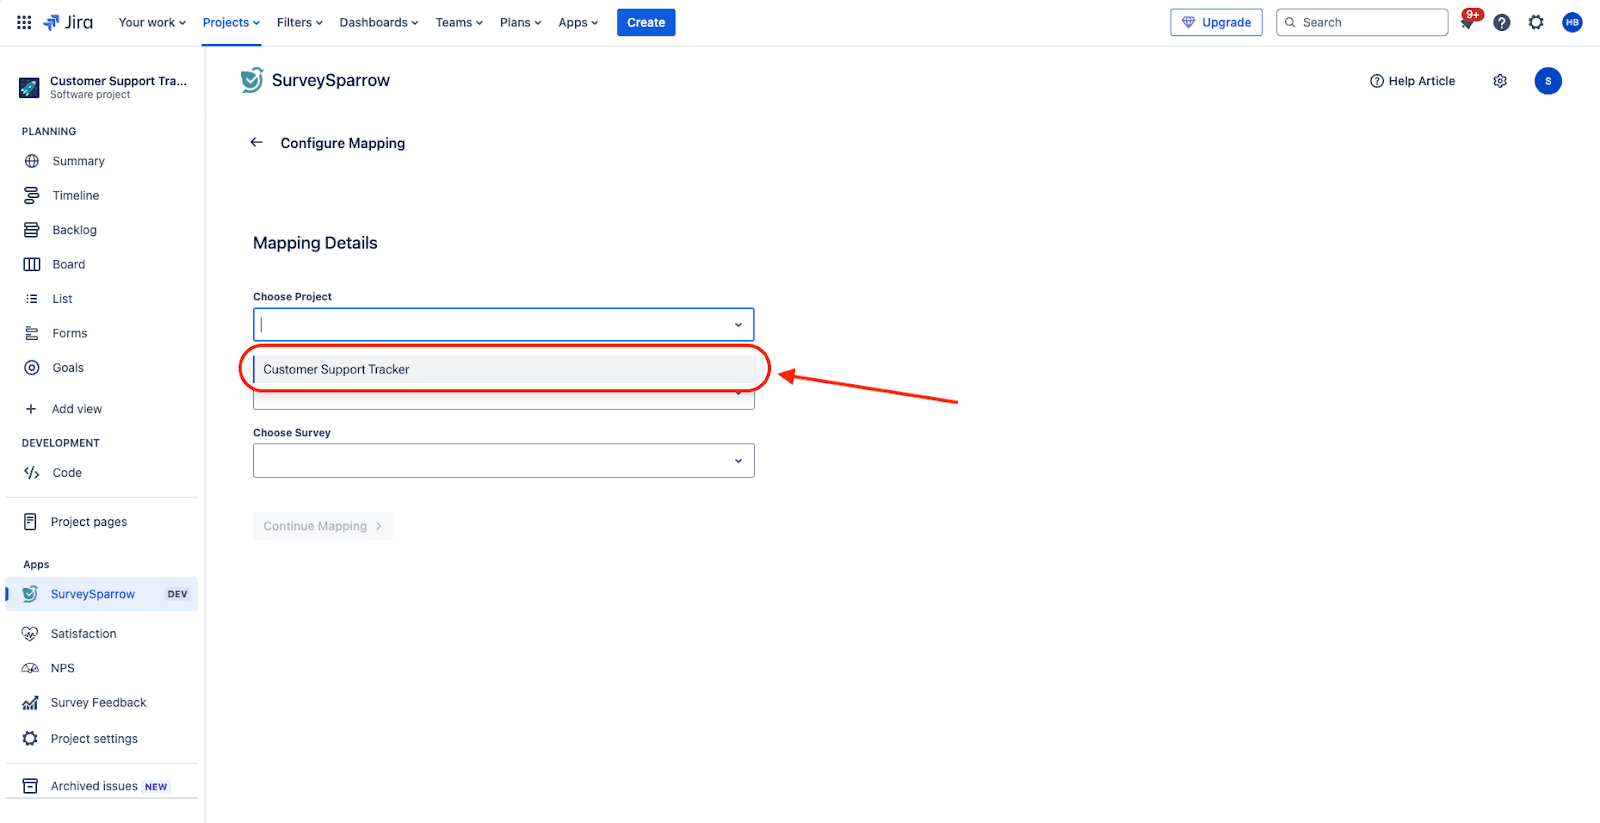Image resolution: width=1600 pixels, height=823 pixels.
Task: Click the Create button
Action: coord(645,23)
